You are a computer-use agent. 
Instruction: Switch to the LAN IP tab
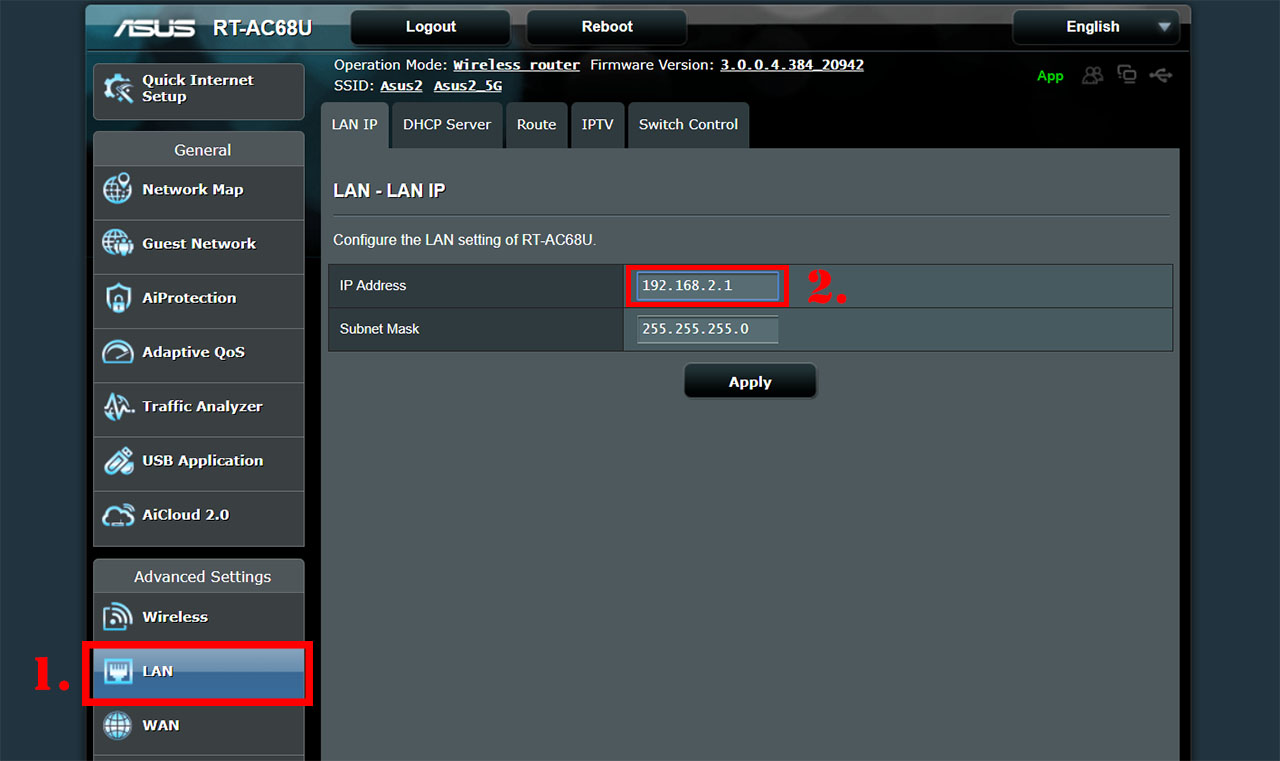(x=355, y=125)
